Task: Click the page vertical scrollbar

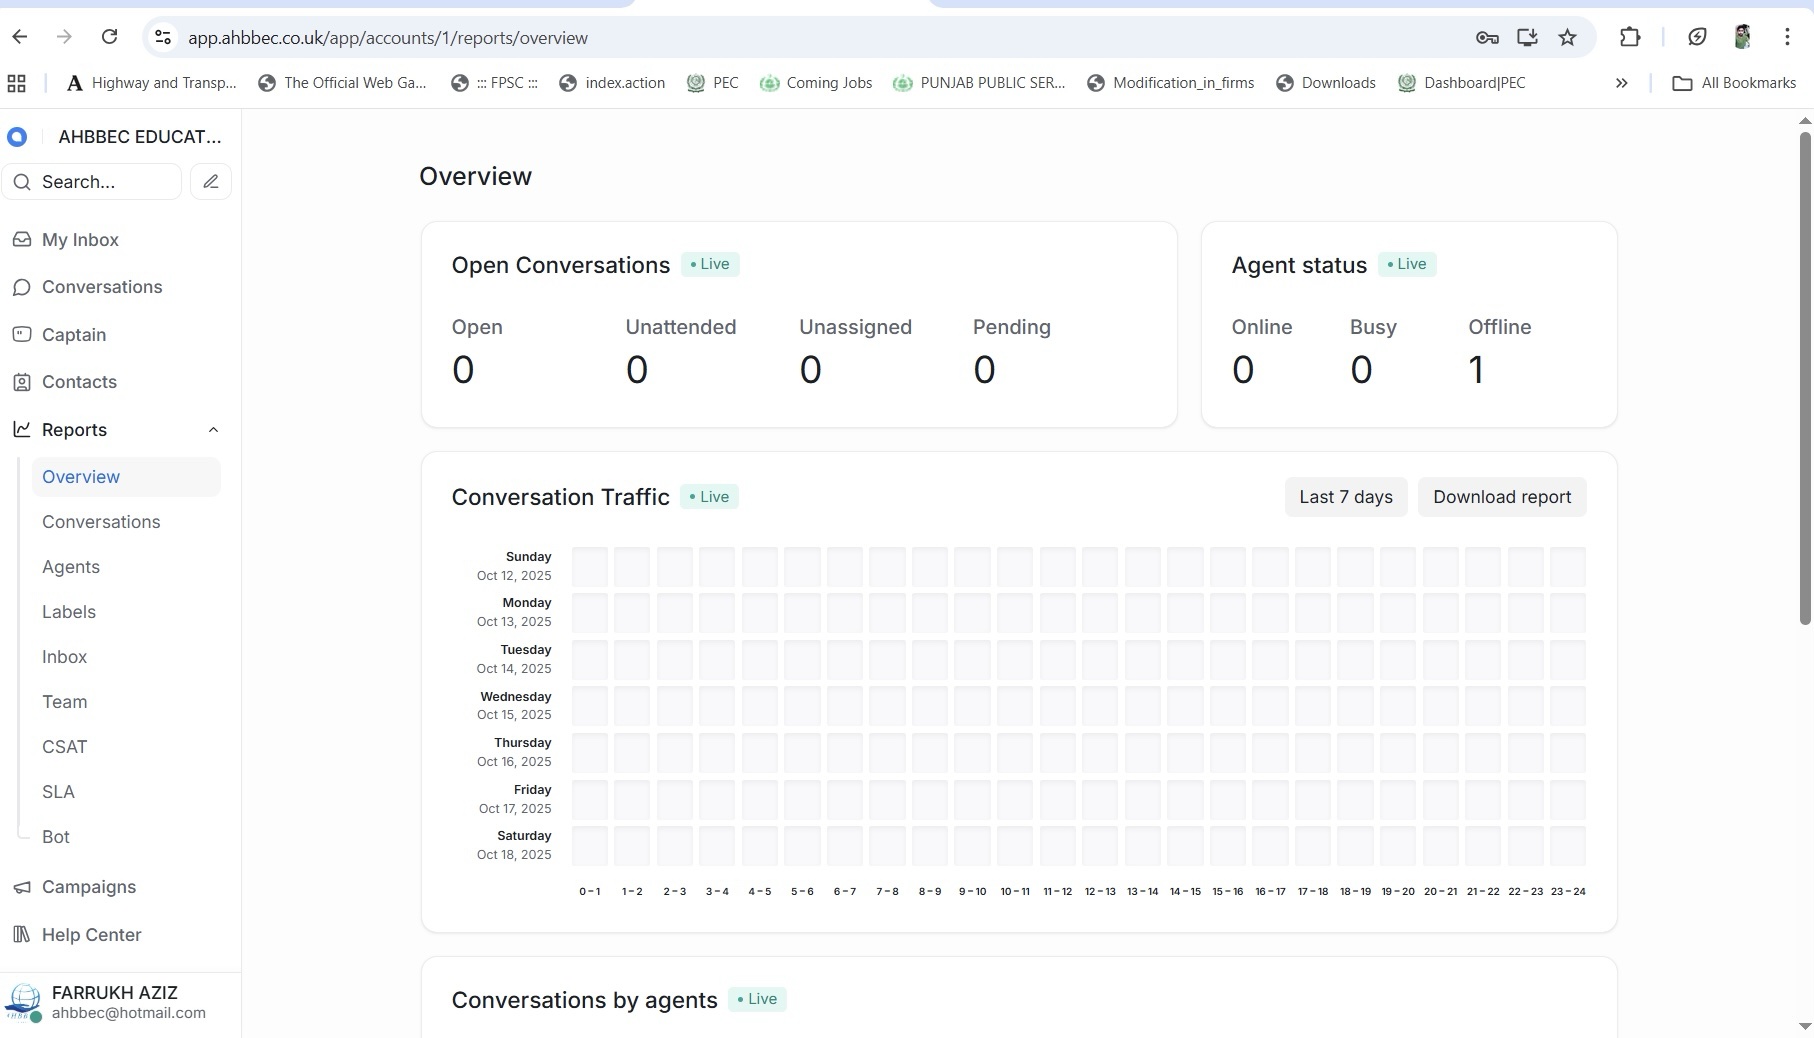Action: (1804, 380)
